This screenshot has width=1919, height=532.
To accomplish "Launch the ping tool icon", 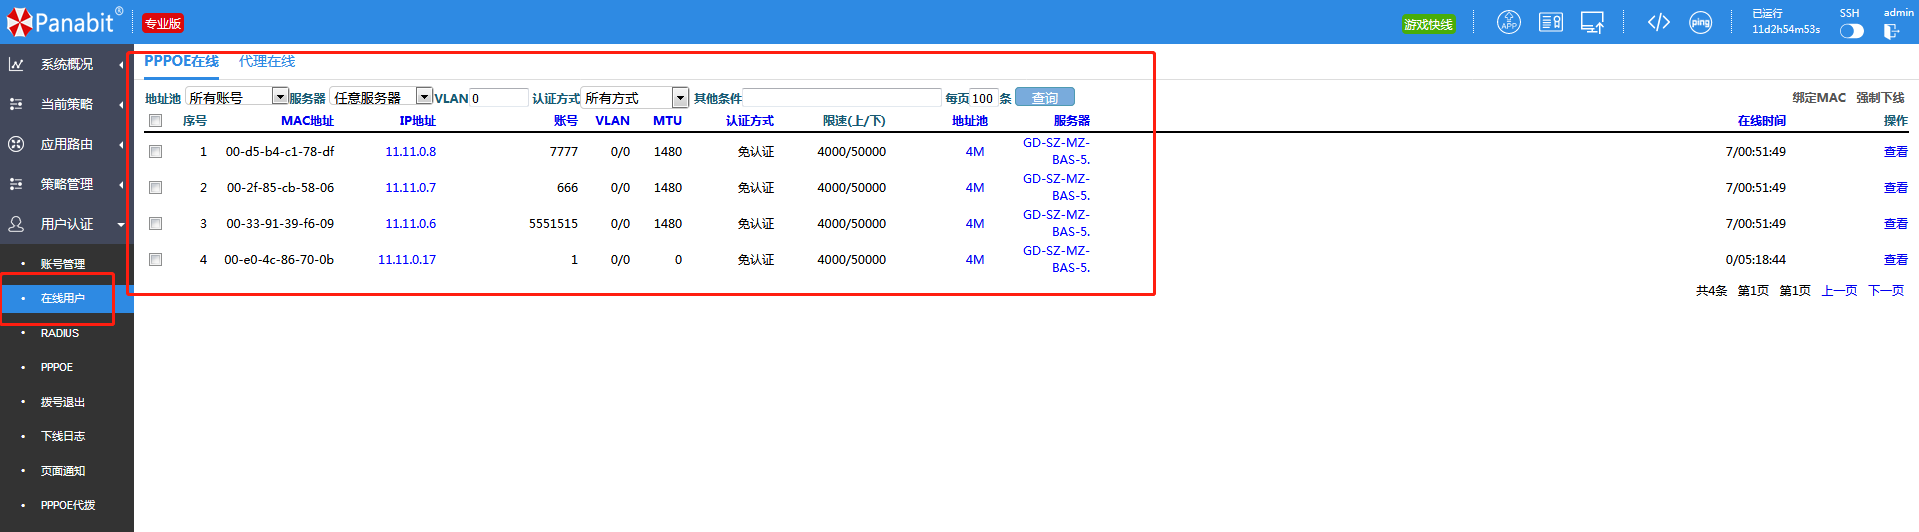I will (1700, 22).
